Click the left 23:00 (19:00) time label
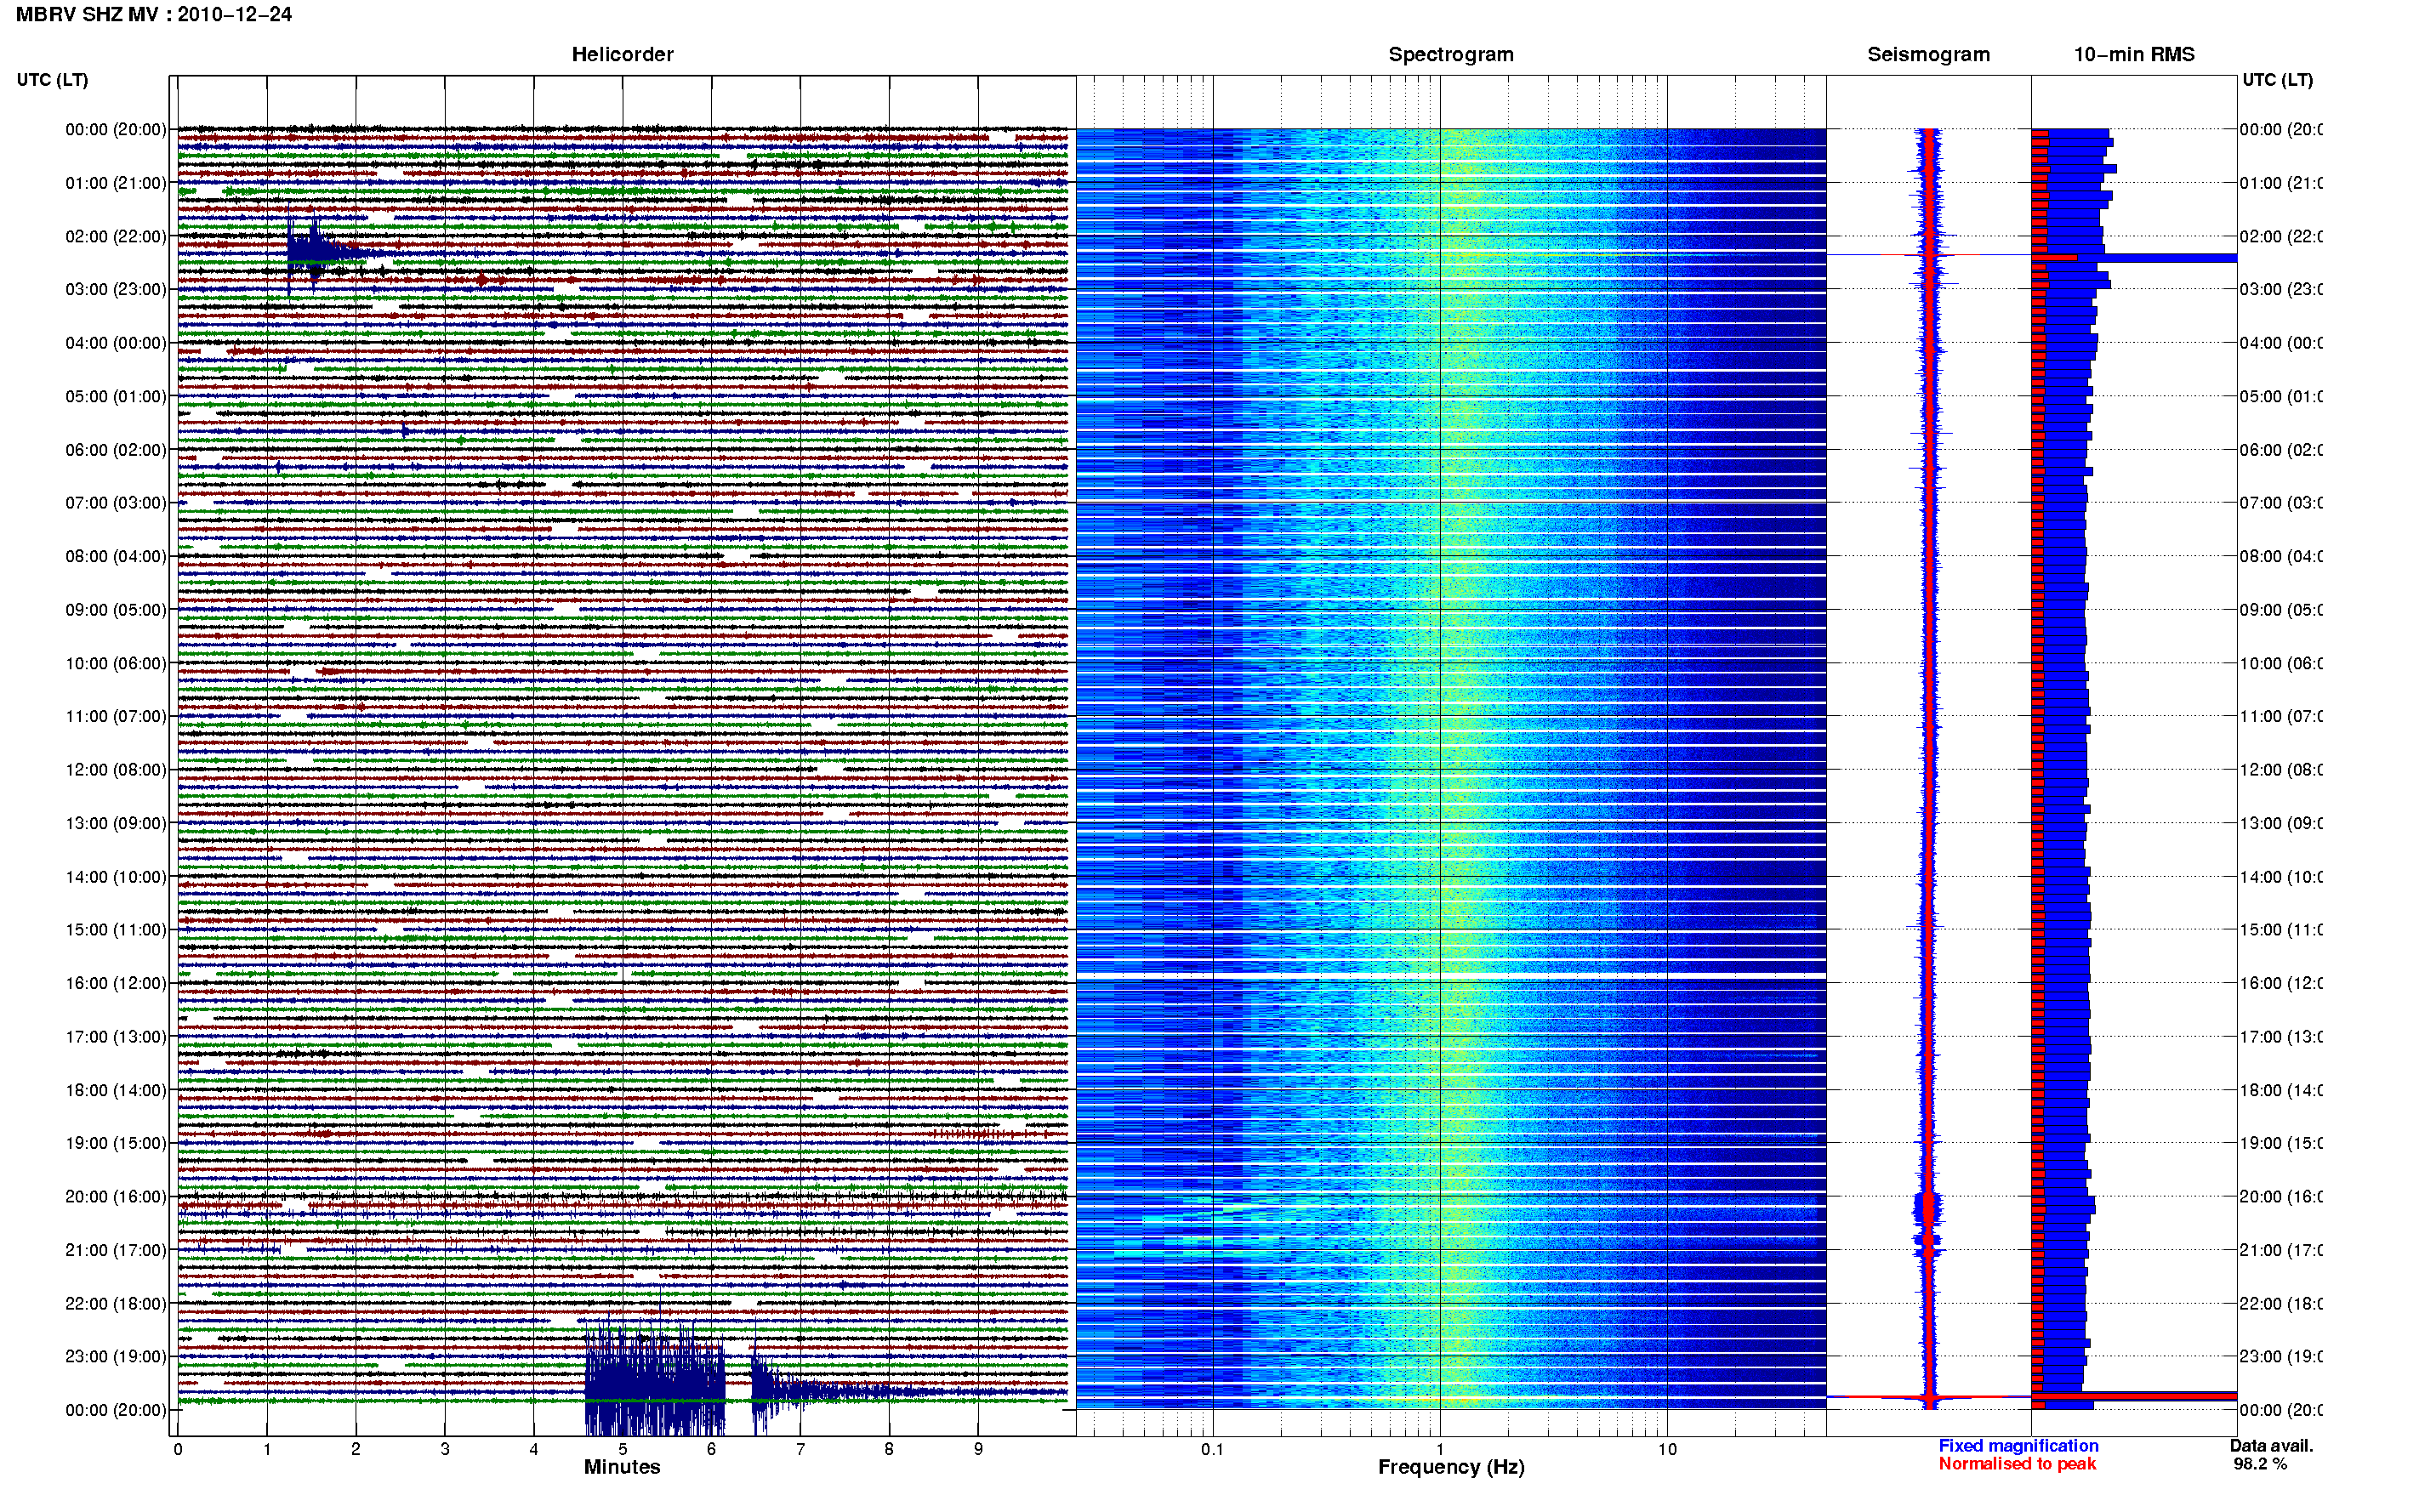Screen dimensions: 2419x1512 click(116, 1357)
